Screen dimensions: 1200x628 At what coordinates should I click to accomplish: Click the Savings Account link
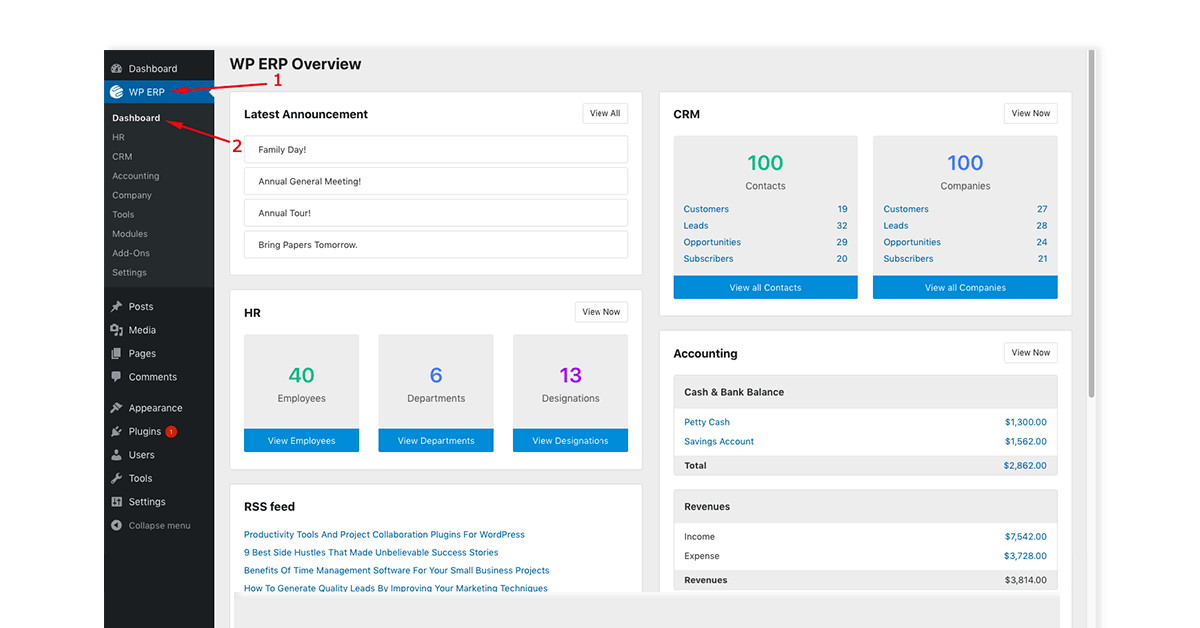pyautogui.click(x=719, y=442)
